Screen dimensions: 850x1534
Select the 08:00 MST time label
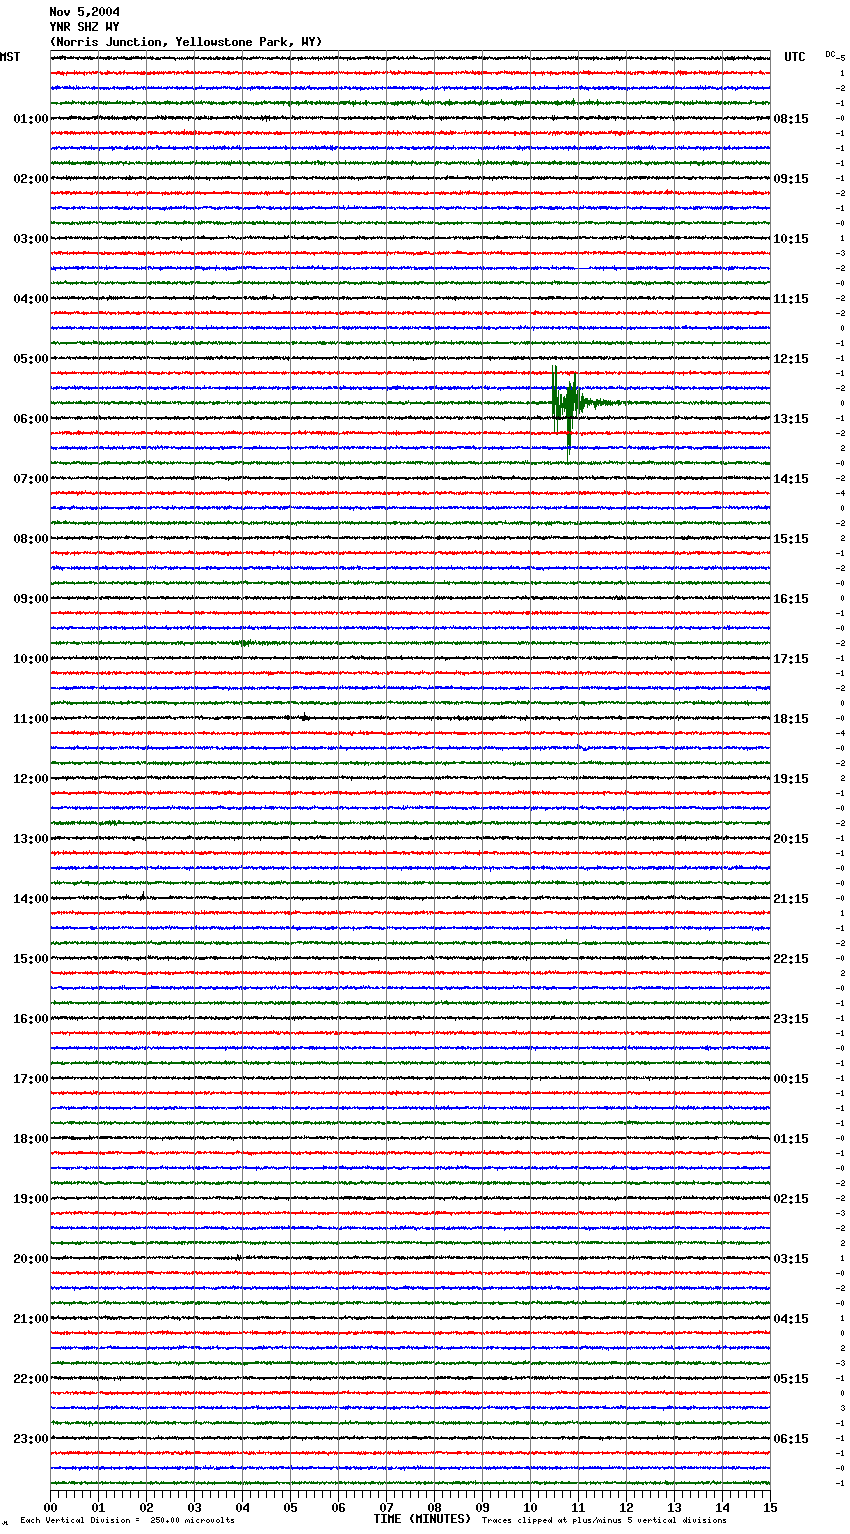point(31,539)
